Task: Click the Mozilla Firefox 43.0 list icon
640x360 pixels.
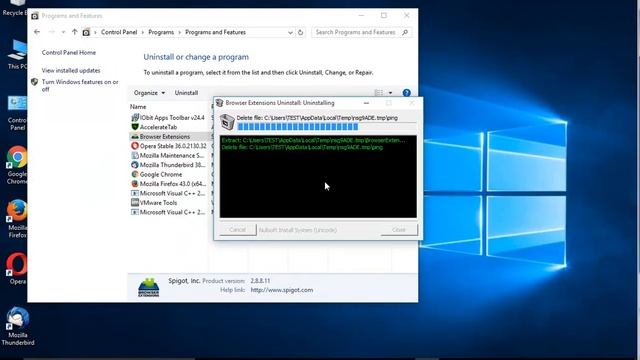Action: tap(135, 184)
